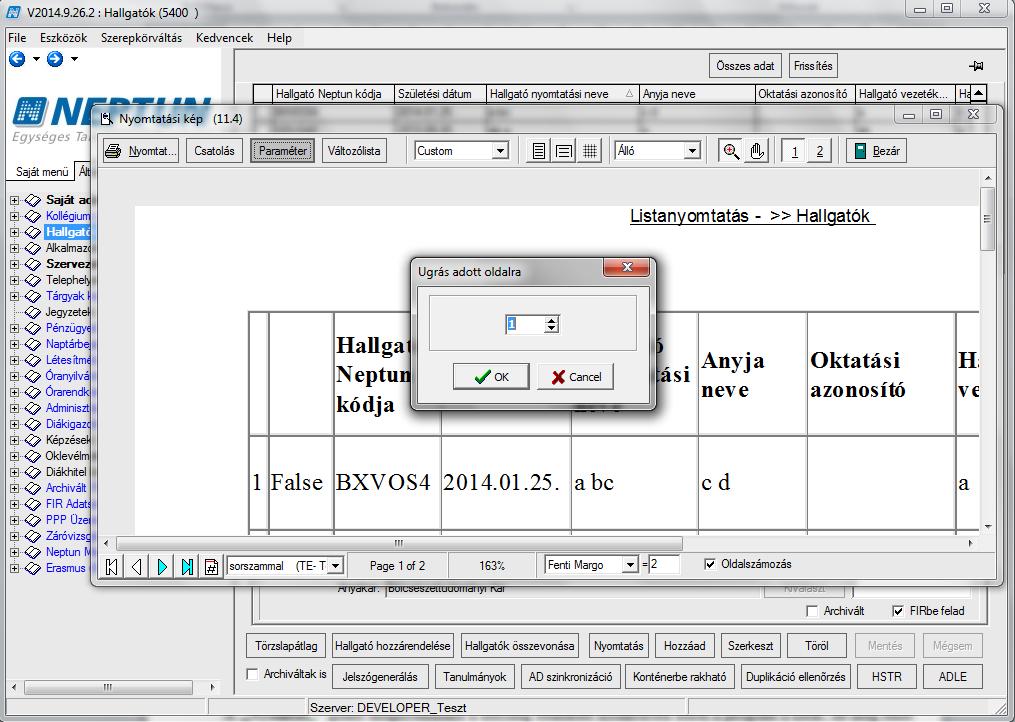Open the Fenti Margo dropdown

point(630,565)
